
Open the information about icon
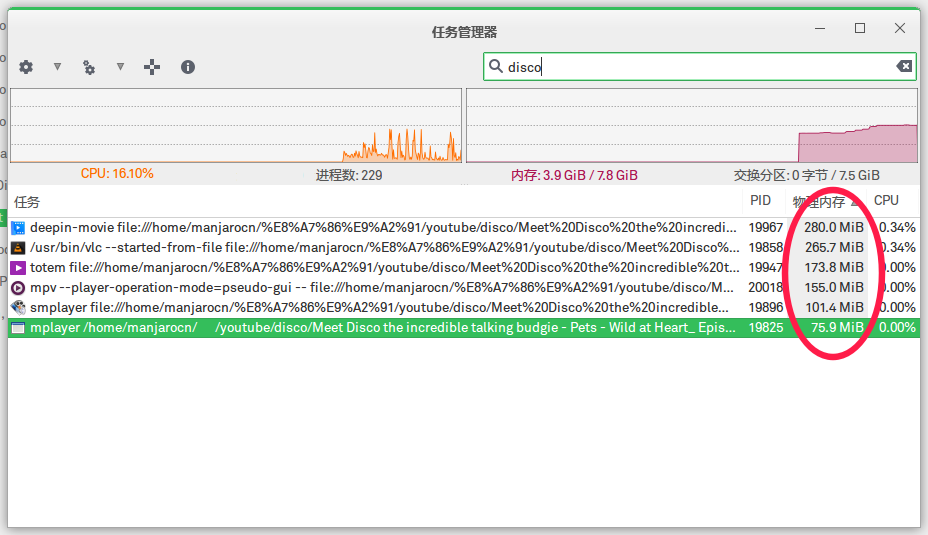188,67
